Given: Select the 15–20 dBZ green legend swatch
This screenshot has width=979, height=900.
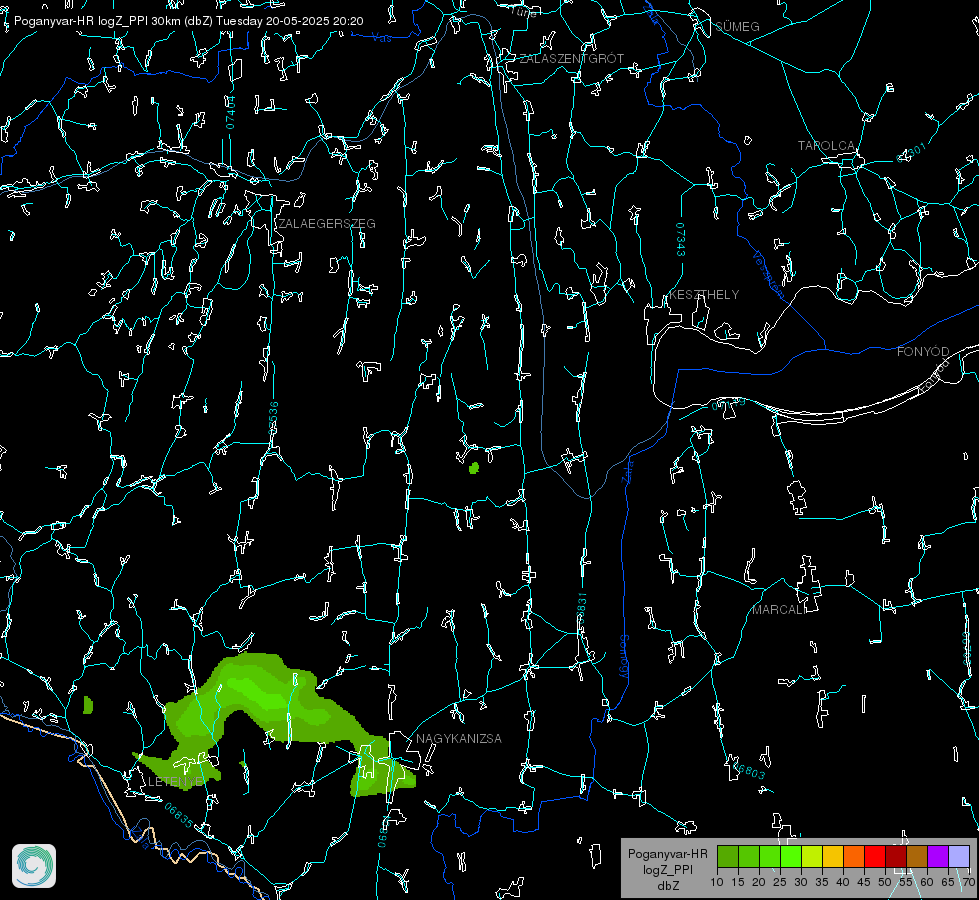Looking at the screenshot, I should pyautogui.click(x=749, y=856).
